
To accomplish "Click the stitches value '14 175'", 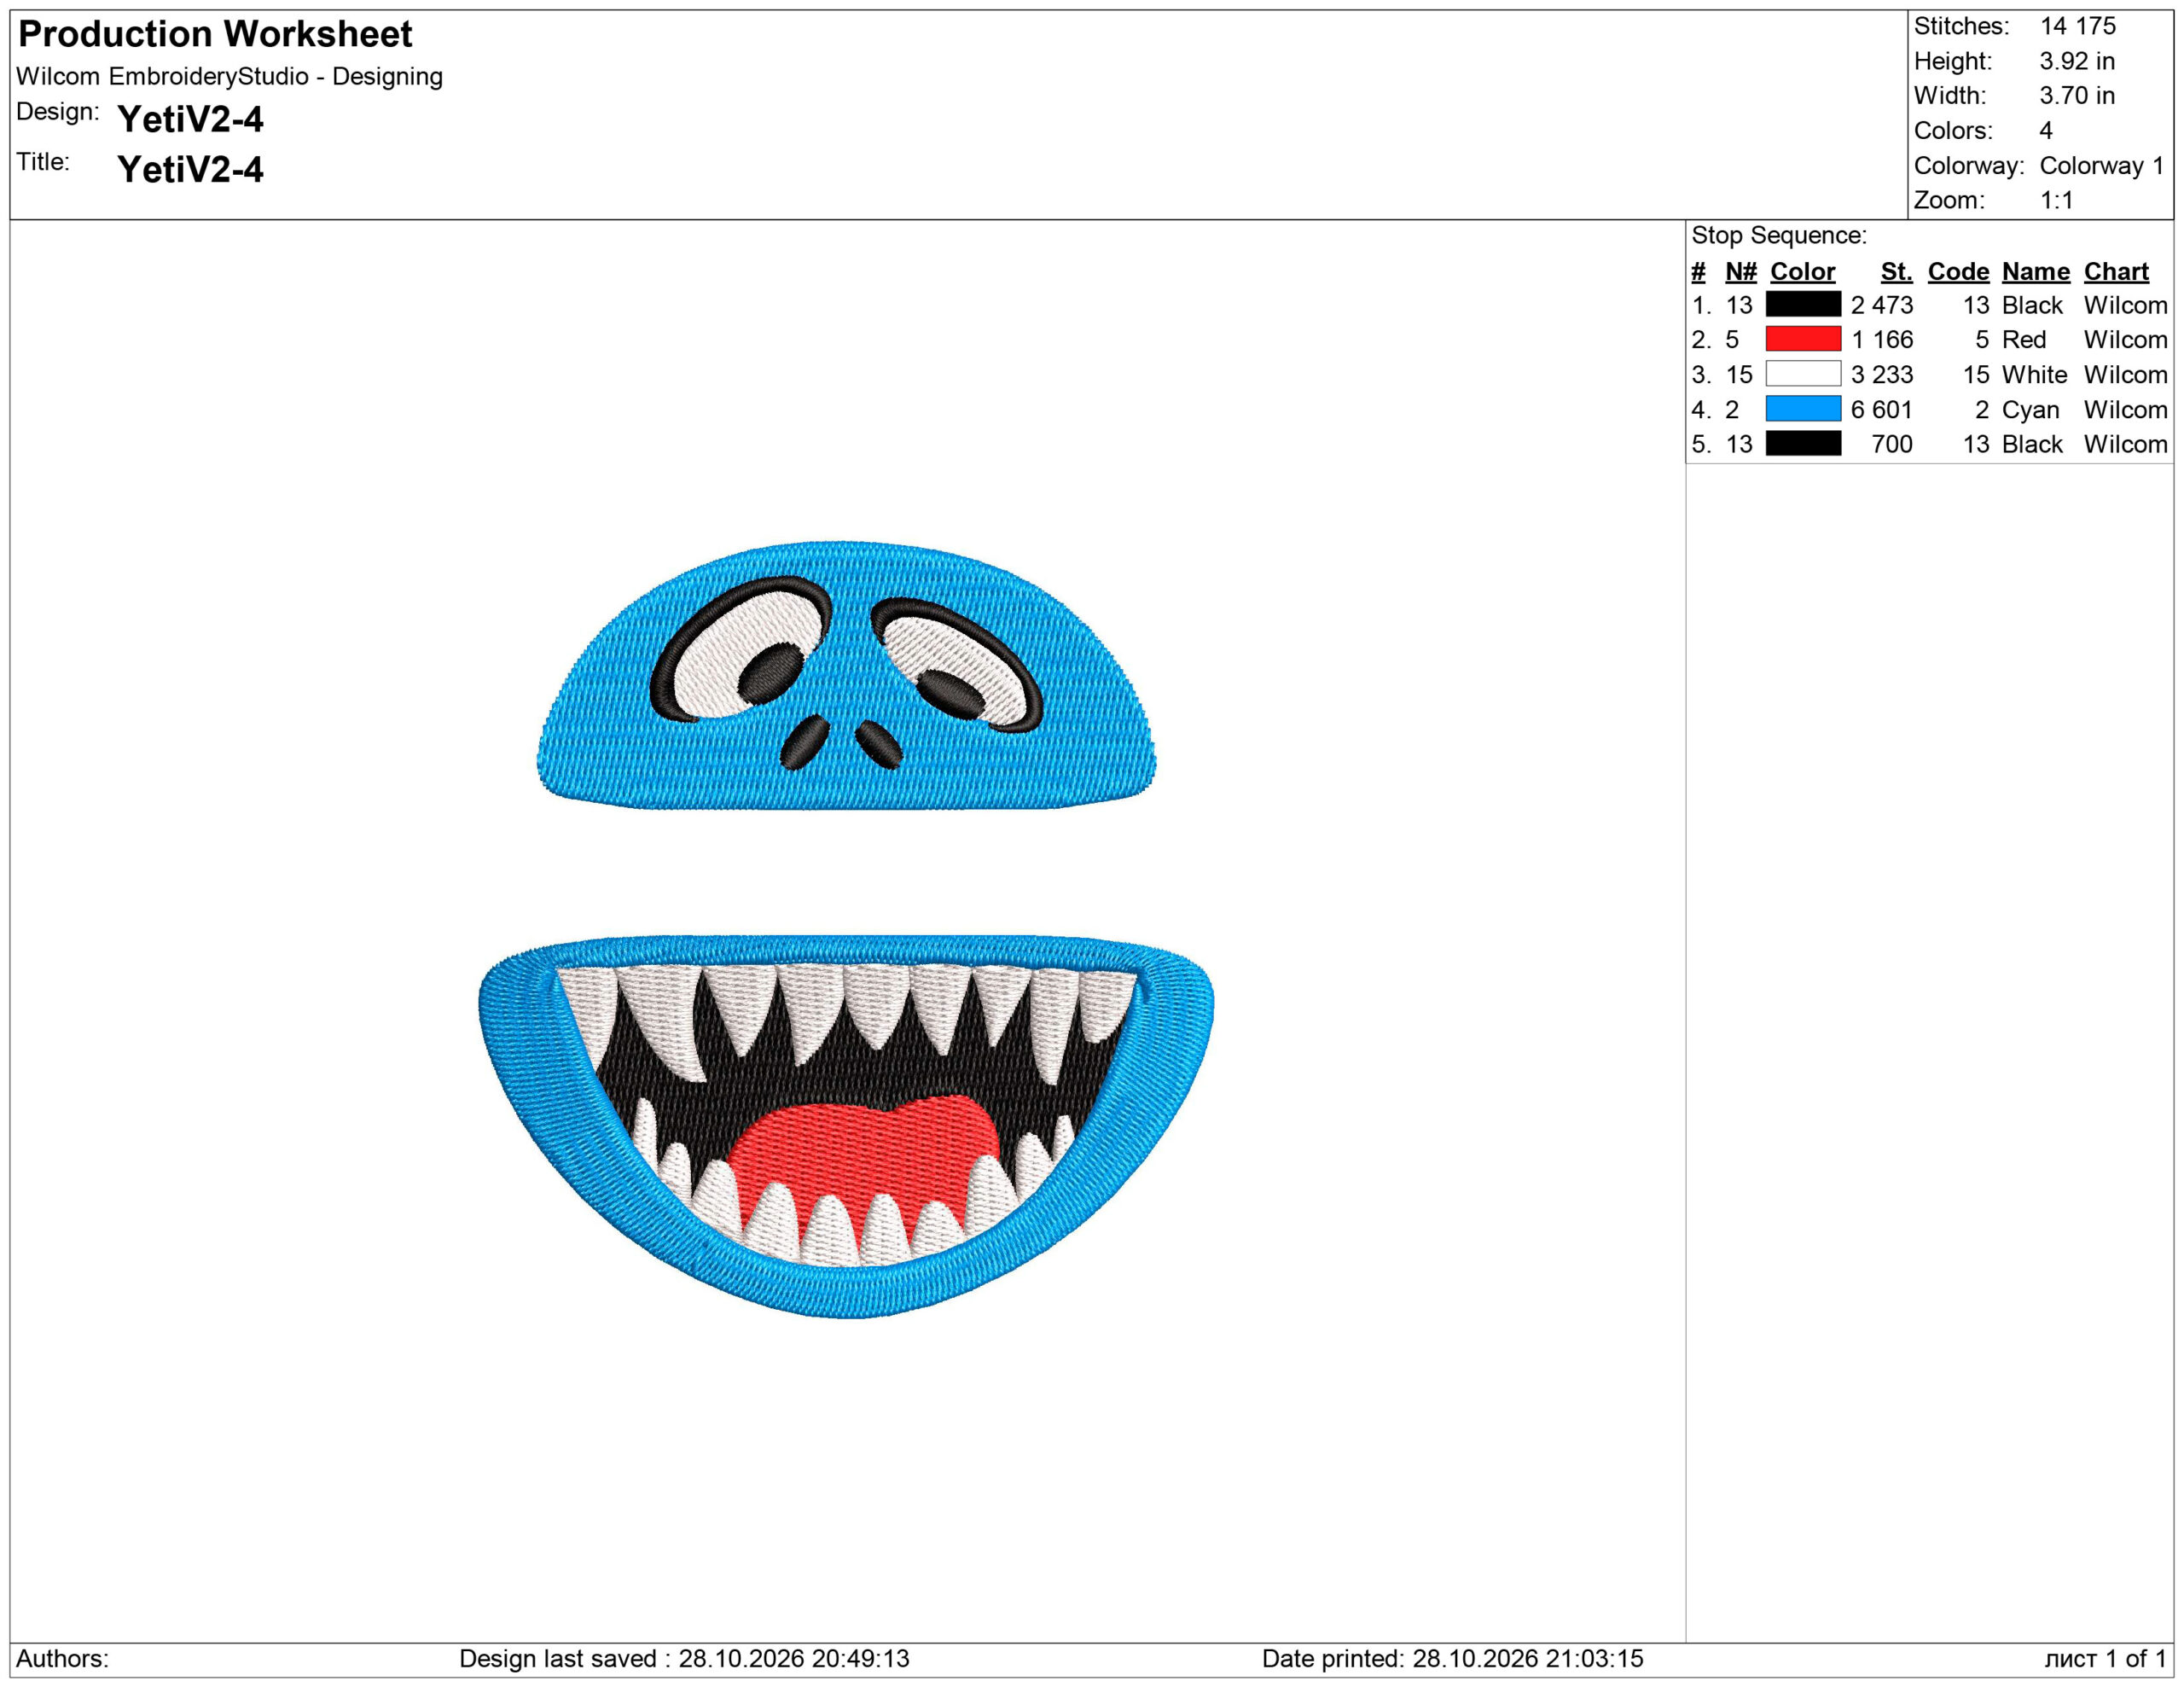I will point(2078,26).
